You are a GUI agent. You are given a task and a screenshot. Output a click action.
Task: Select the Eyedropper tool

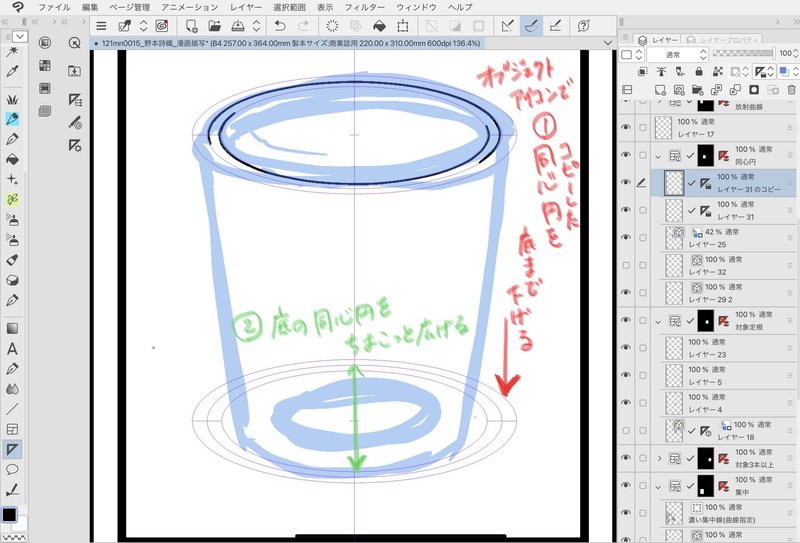(x=12, y=71)
